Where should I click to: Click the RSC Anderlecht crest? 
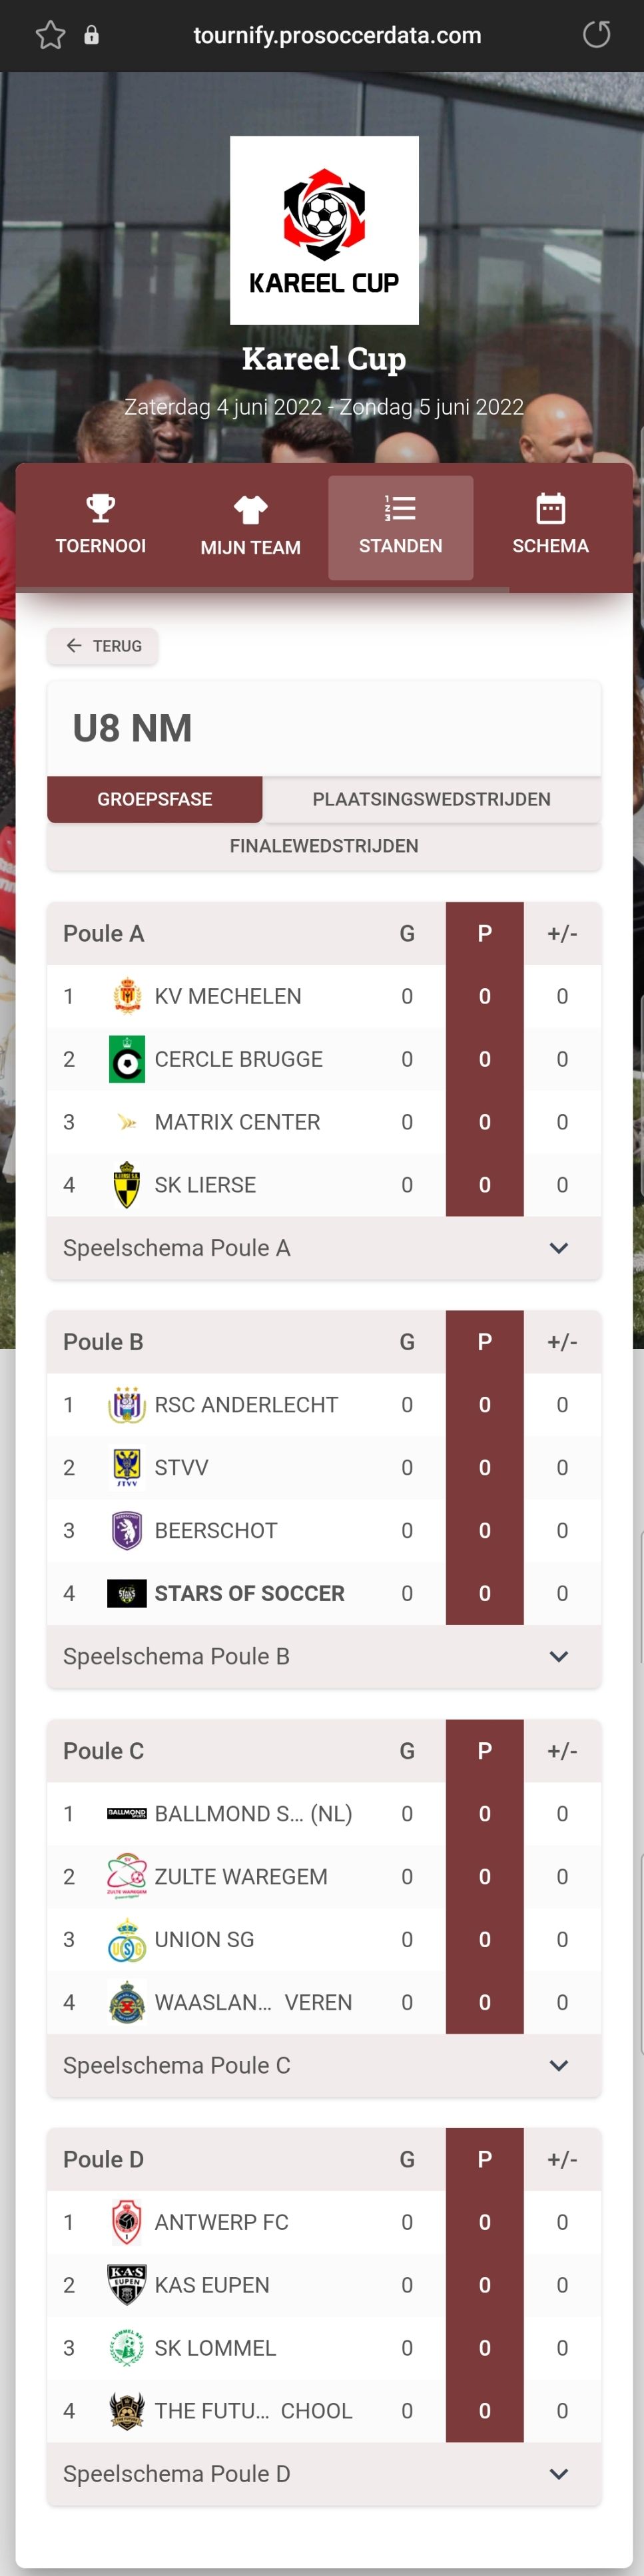click(x=127, y=1404)
